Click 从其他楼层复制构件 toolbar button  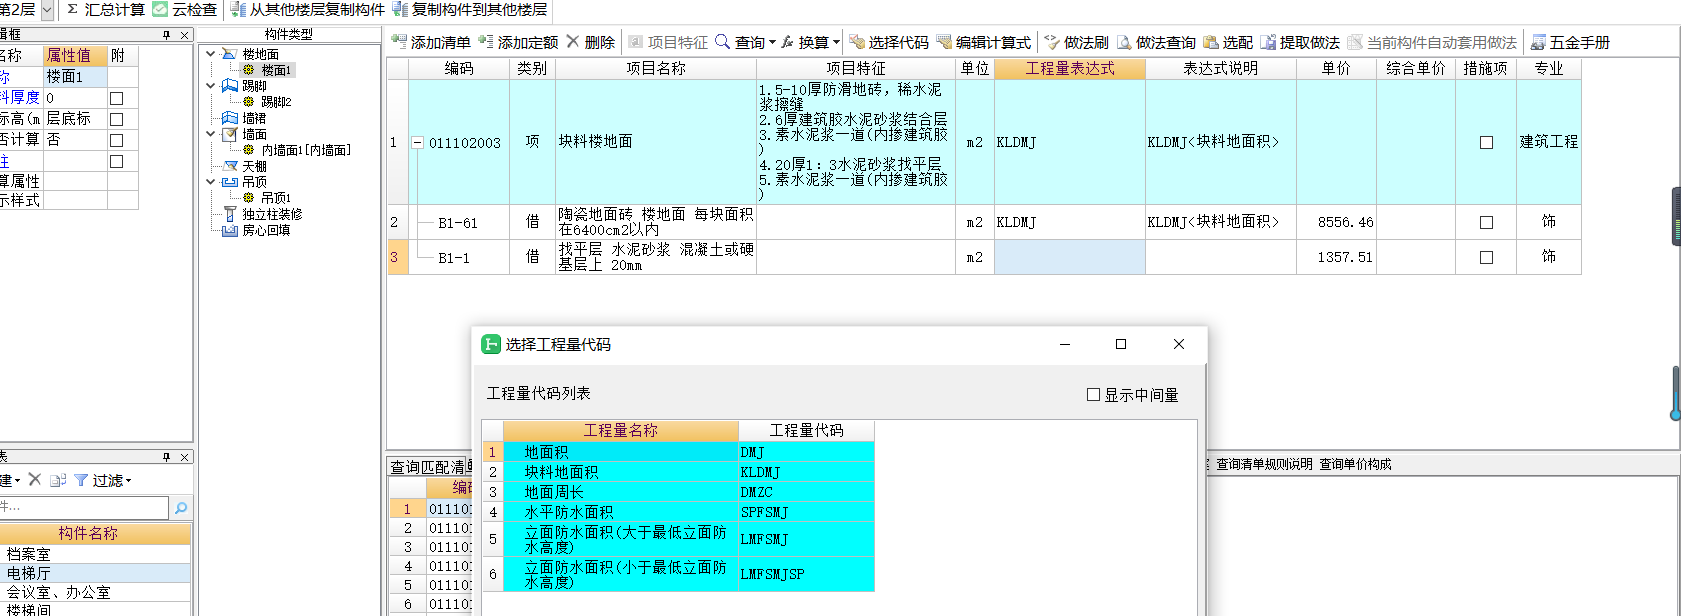pyautogui.click(x=307, y=9)
